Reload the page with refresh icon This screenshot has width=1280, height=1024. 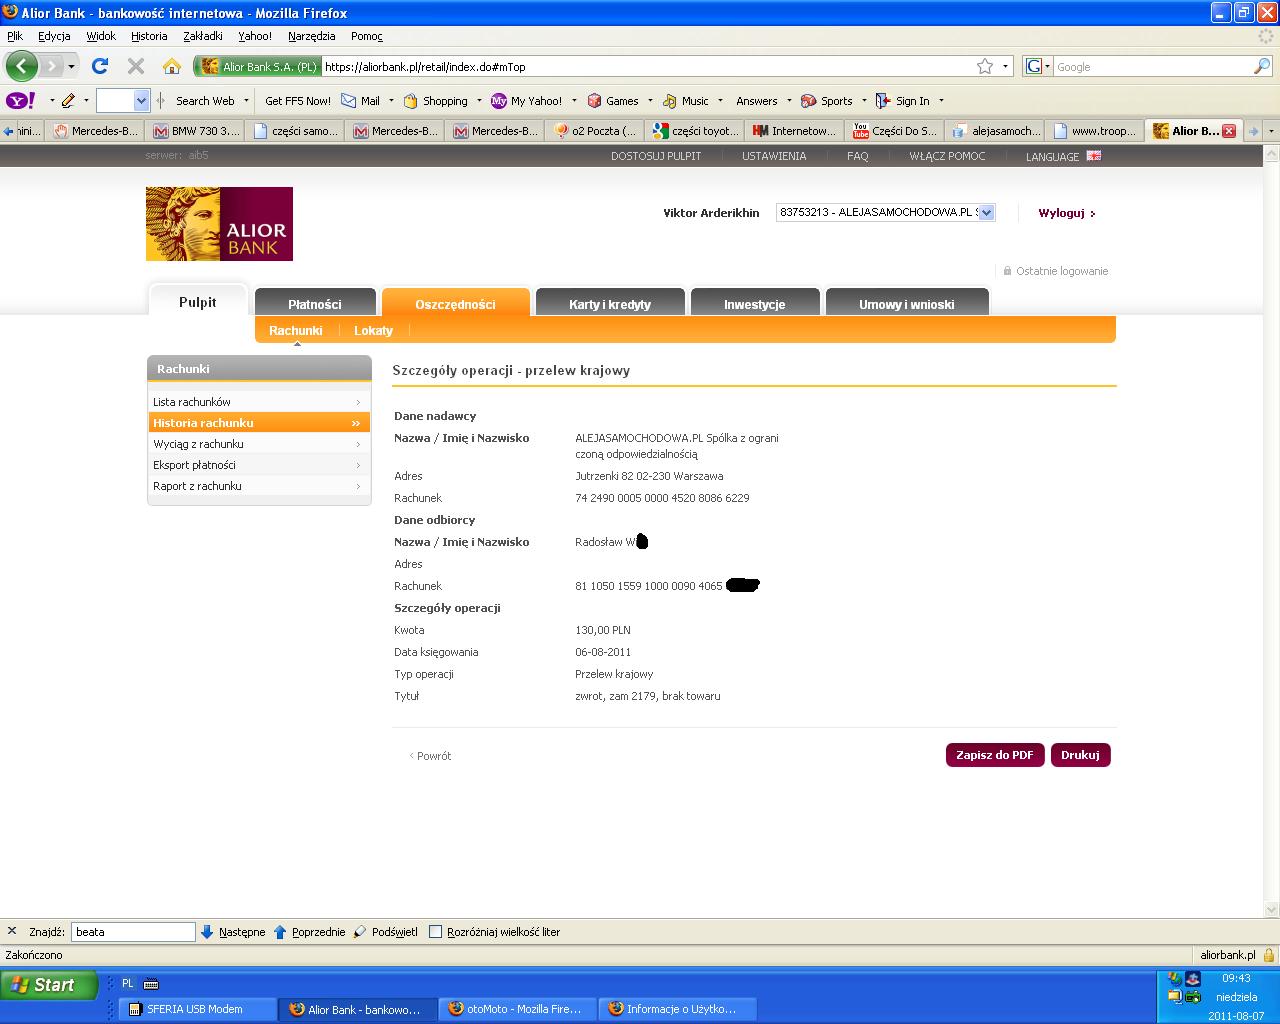coord(99,66)
